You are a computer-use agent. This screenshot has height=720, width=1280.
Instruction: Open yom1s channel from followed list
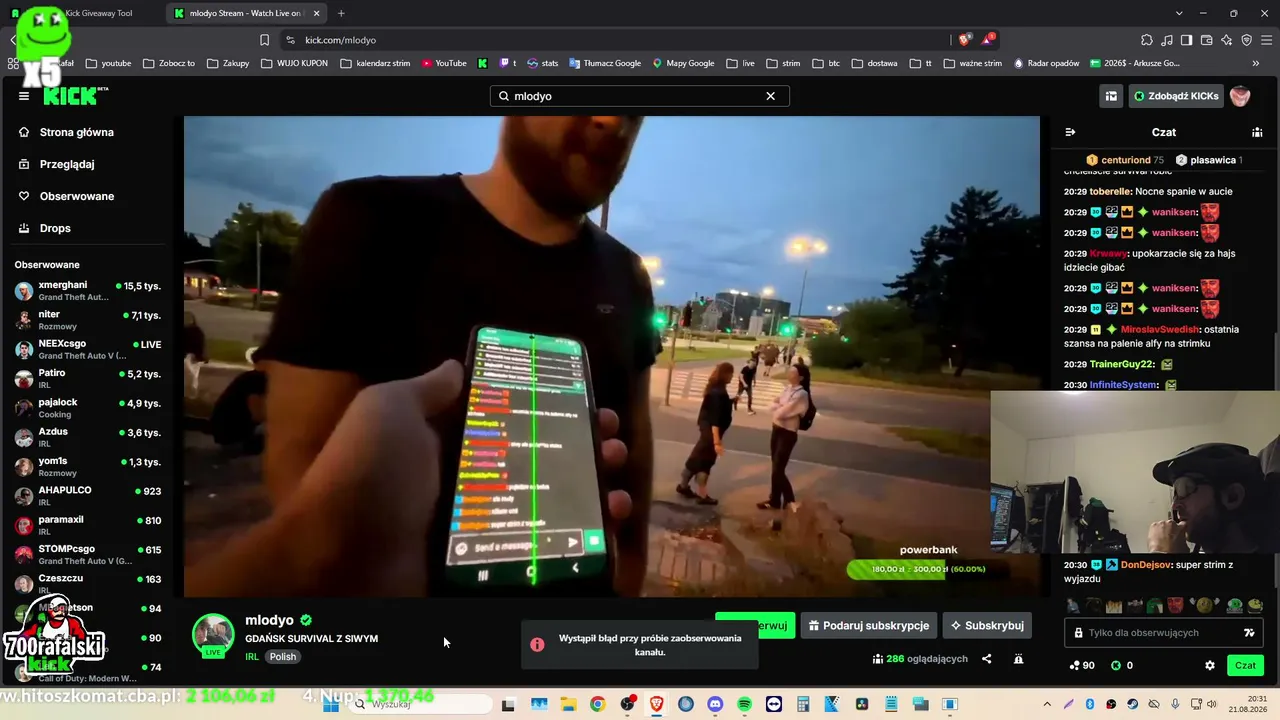tap(88, 466)
